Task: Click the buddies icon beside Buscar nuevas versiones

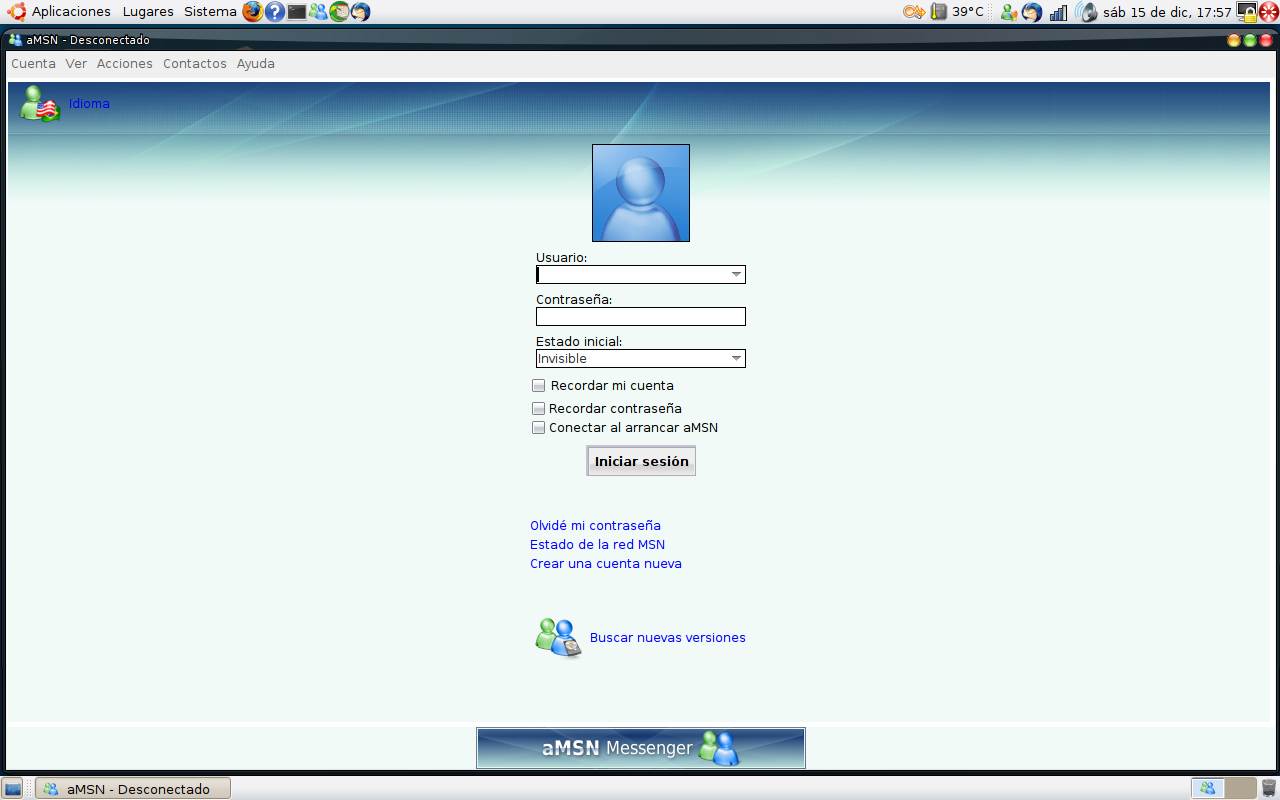Action: (x=558, y=638)
